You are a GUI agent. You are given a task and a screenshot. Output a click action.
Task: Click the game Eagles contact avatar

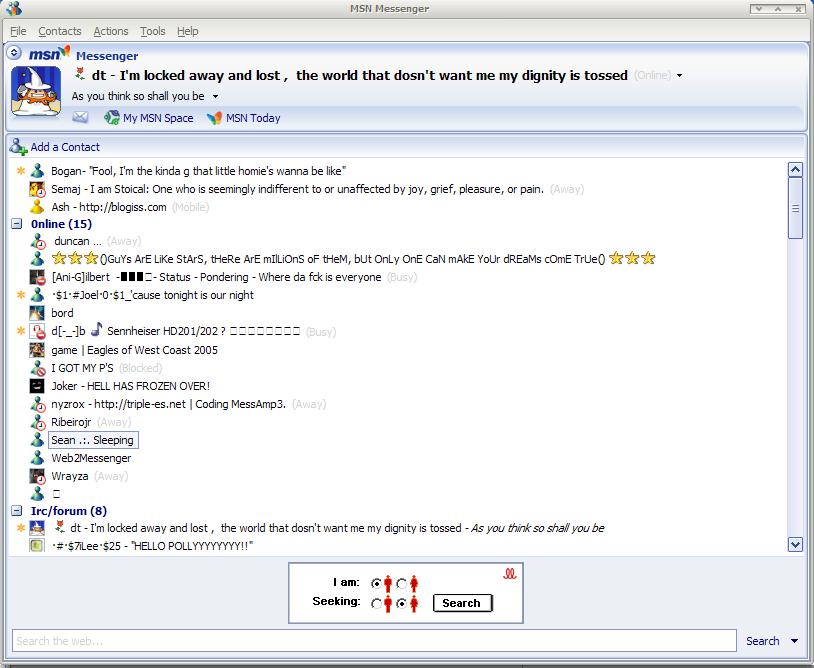(x=37, y=350)
